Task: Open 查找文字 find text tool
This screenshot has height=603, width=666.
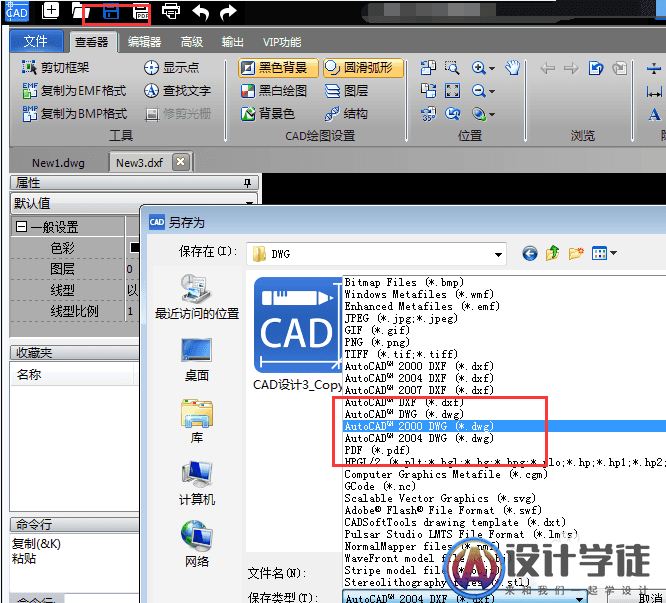Action: pyautogui.click(x=177, y=90)
